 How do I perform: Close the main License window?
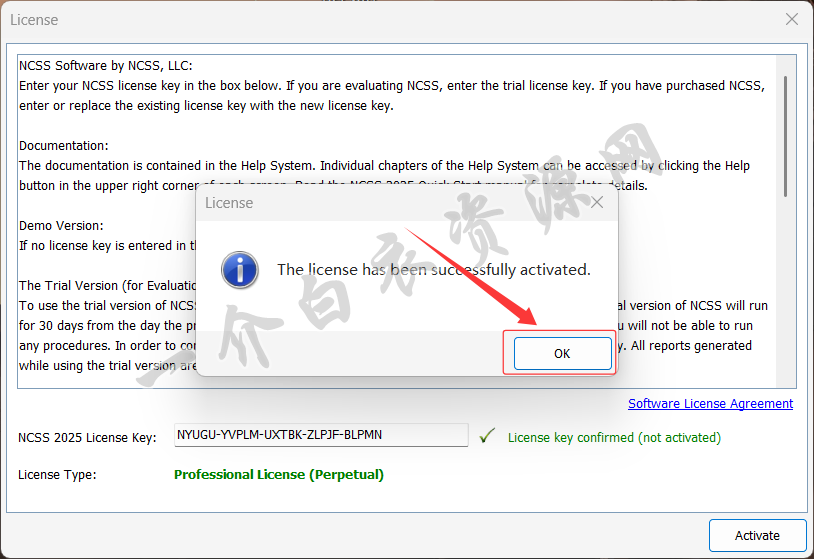click(791, 19)
